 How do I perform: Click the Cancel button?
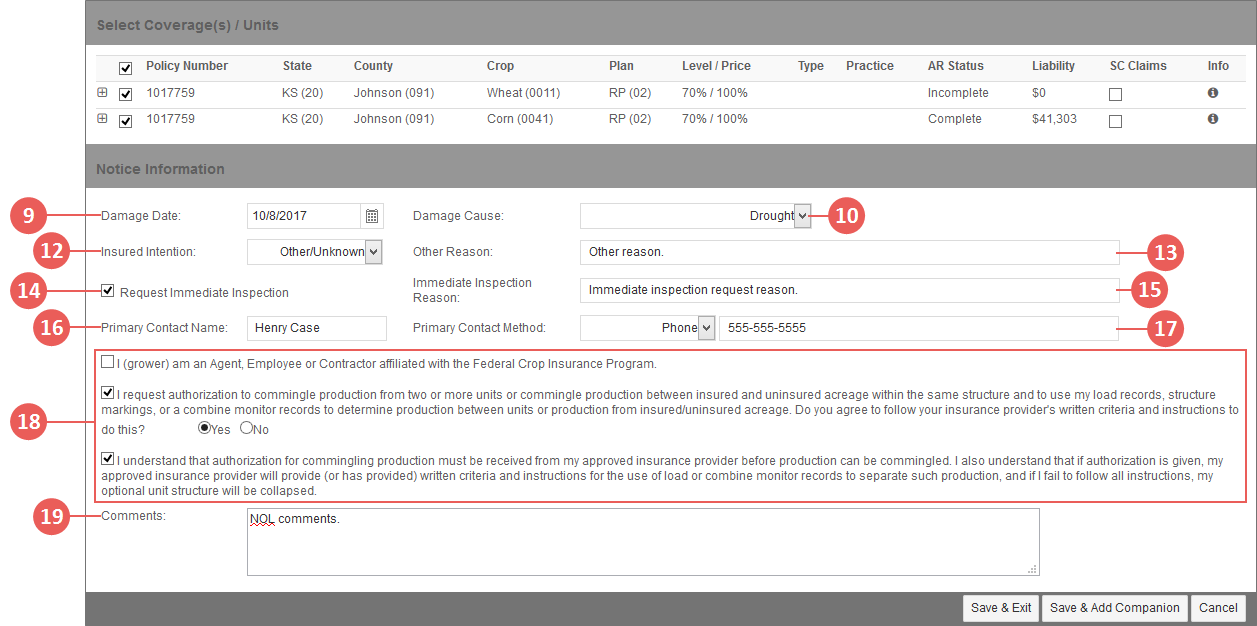coord(1218,608)
